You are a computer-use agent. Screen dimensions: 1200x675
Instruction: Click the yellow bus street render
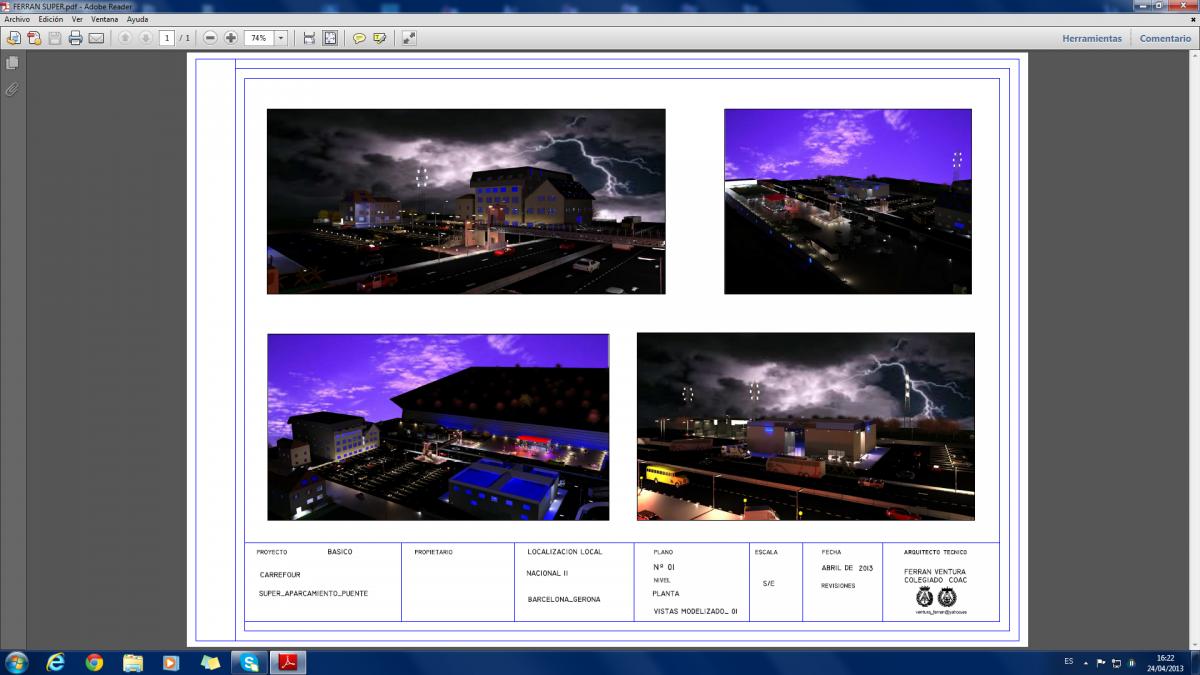[806, 426]
